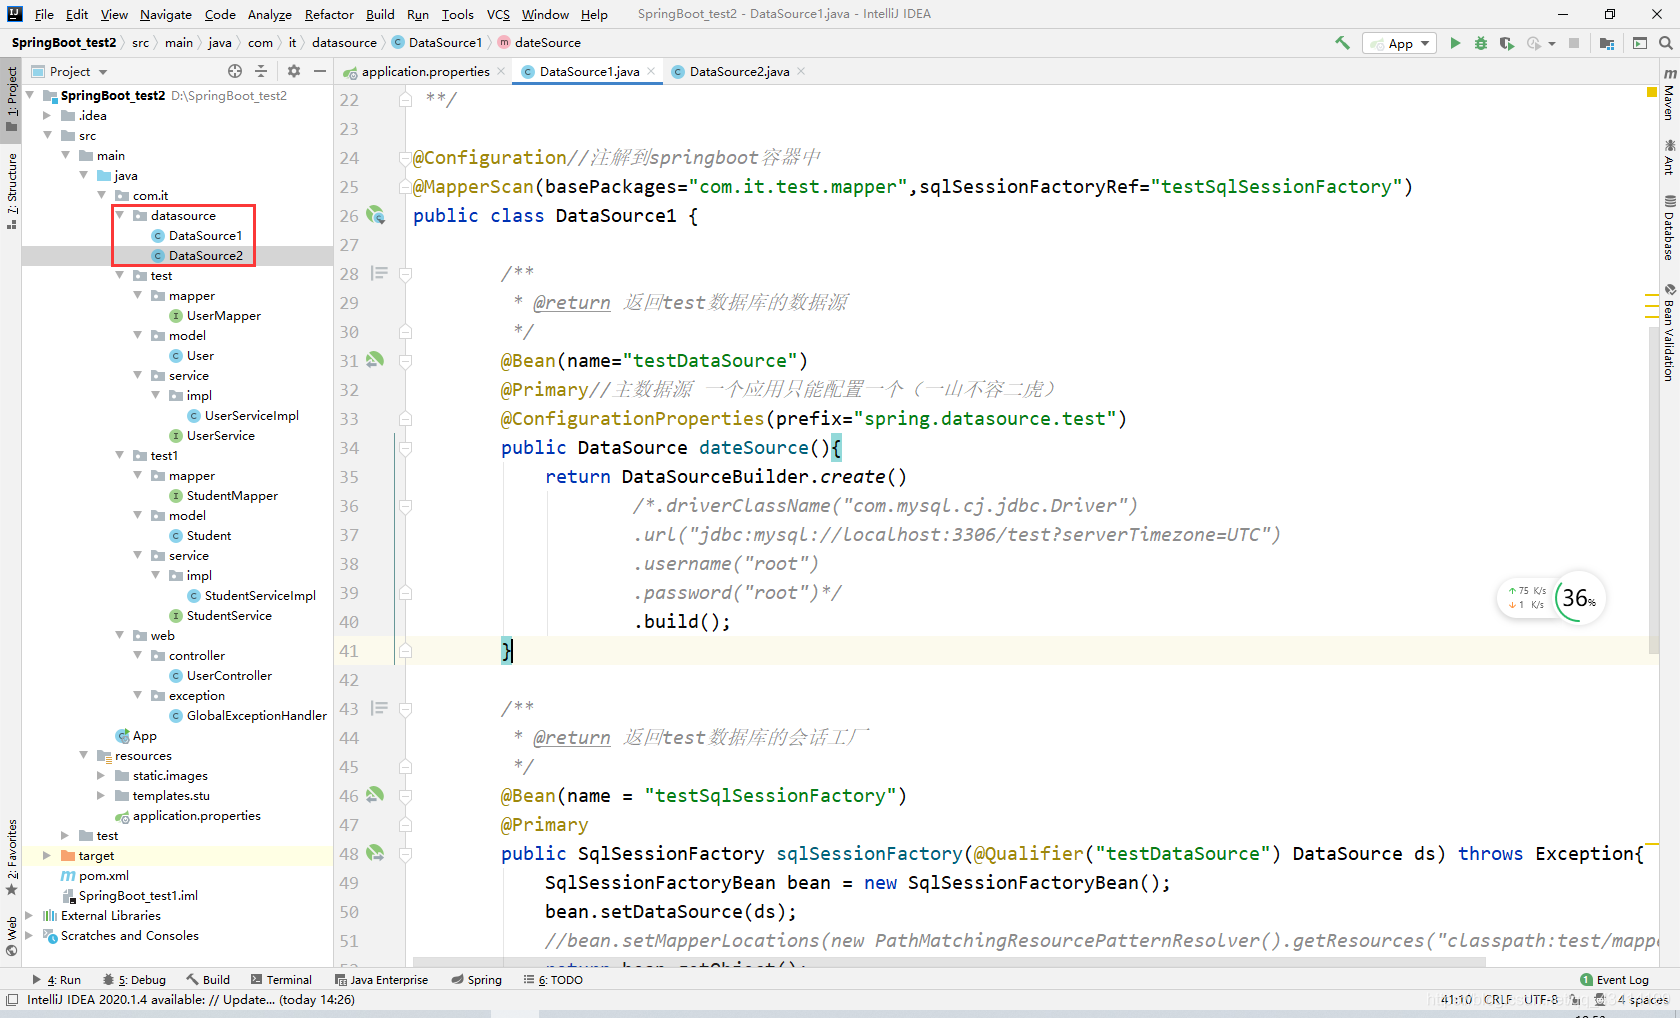
Task: Fold the code block at line 34
Action: 405,448
